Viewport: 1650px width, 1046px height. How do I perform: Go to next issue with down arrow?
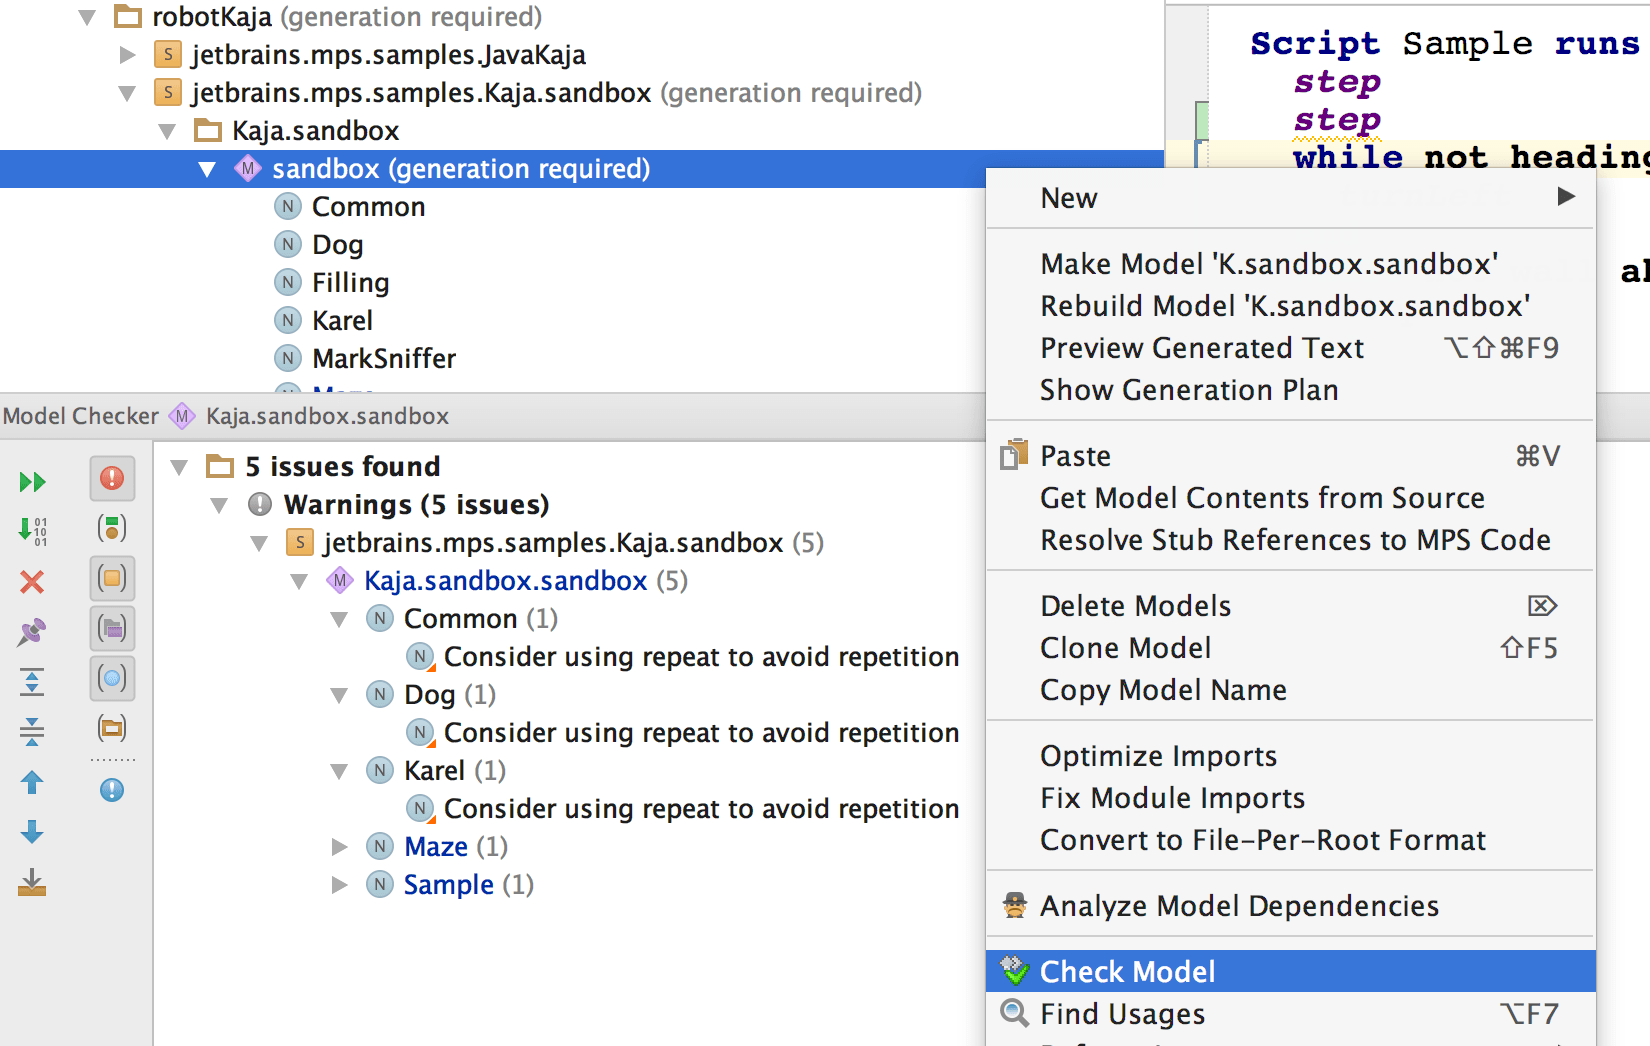32,832
